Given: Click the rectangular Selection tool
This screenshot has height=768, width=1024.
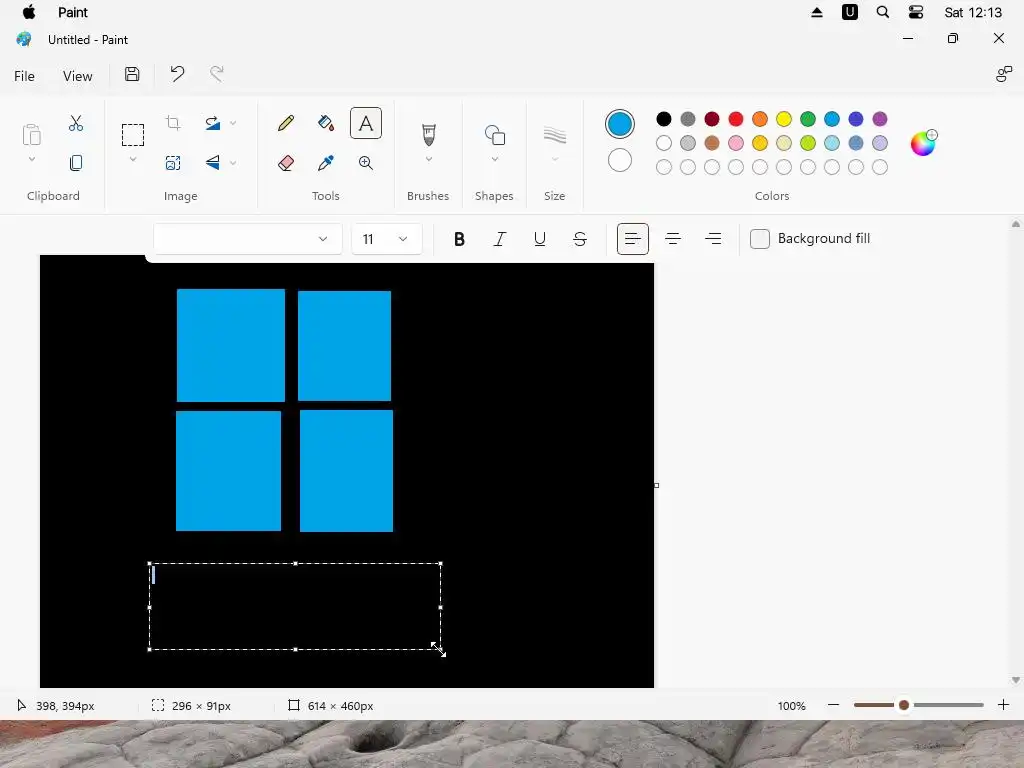Looking at the screenshot, I should point(133,135).
